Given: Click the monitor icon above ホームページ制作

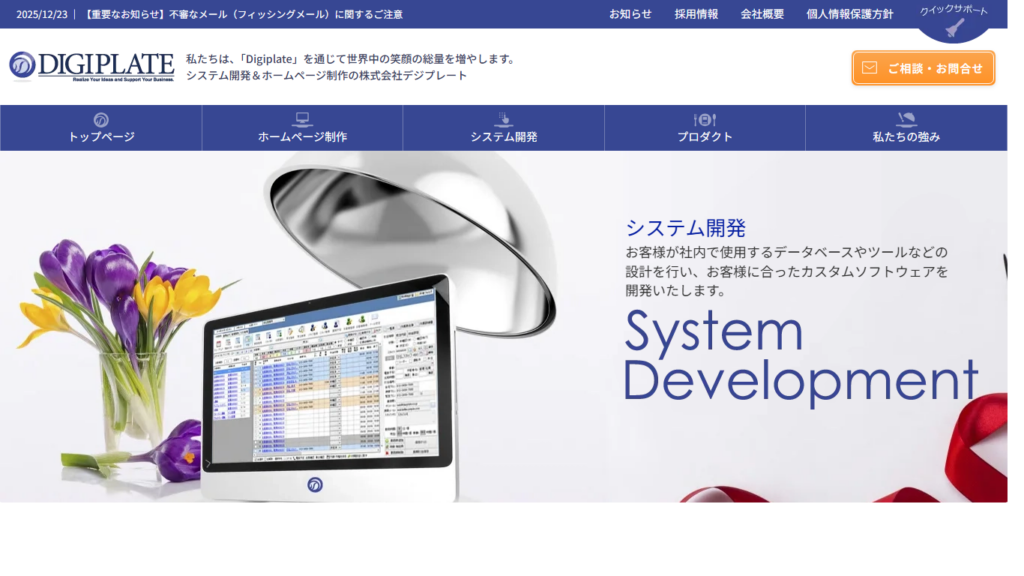Looking at the screenshot, I should [x=302, y=119].
